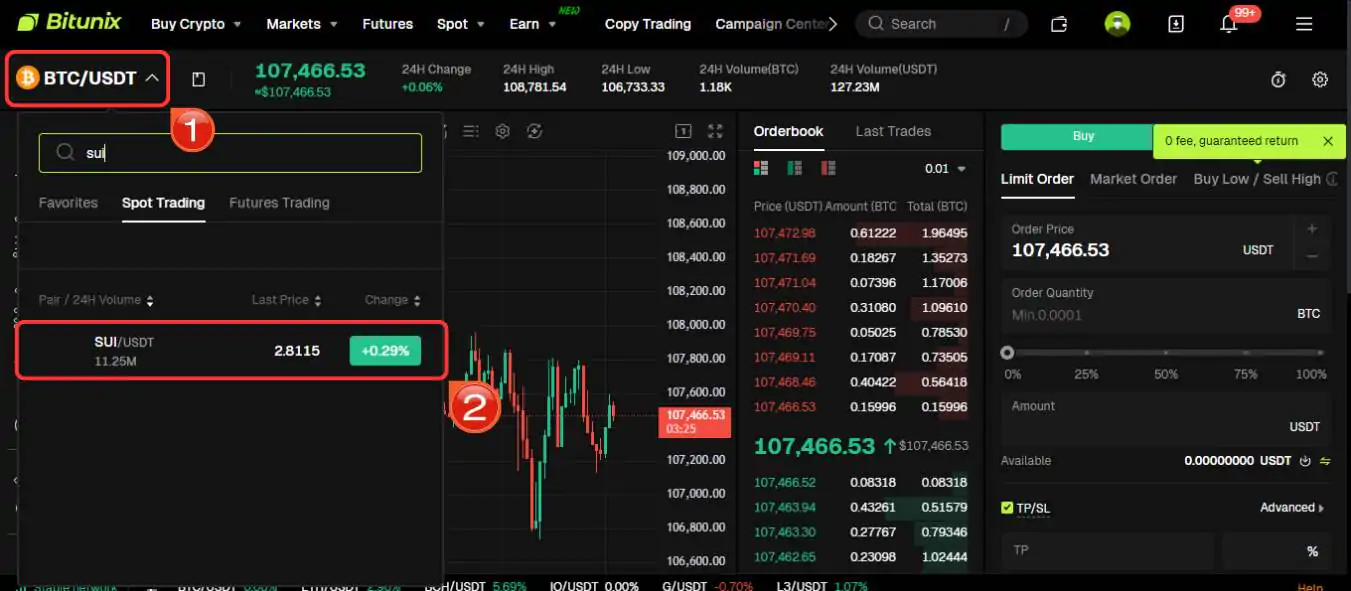The image size is (1351, 591).
Task: Select the SUI/USDT search result
Action: click(x=231, y=350)
